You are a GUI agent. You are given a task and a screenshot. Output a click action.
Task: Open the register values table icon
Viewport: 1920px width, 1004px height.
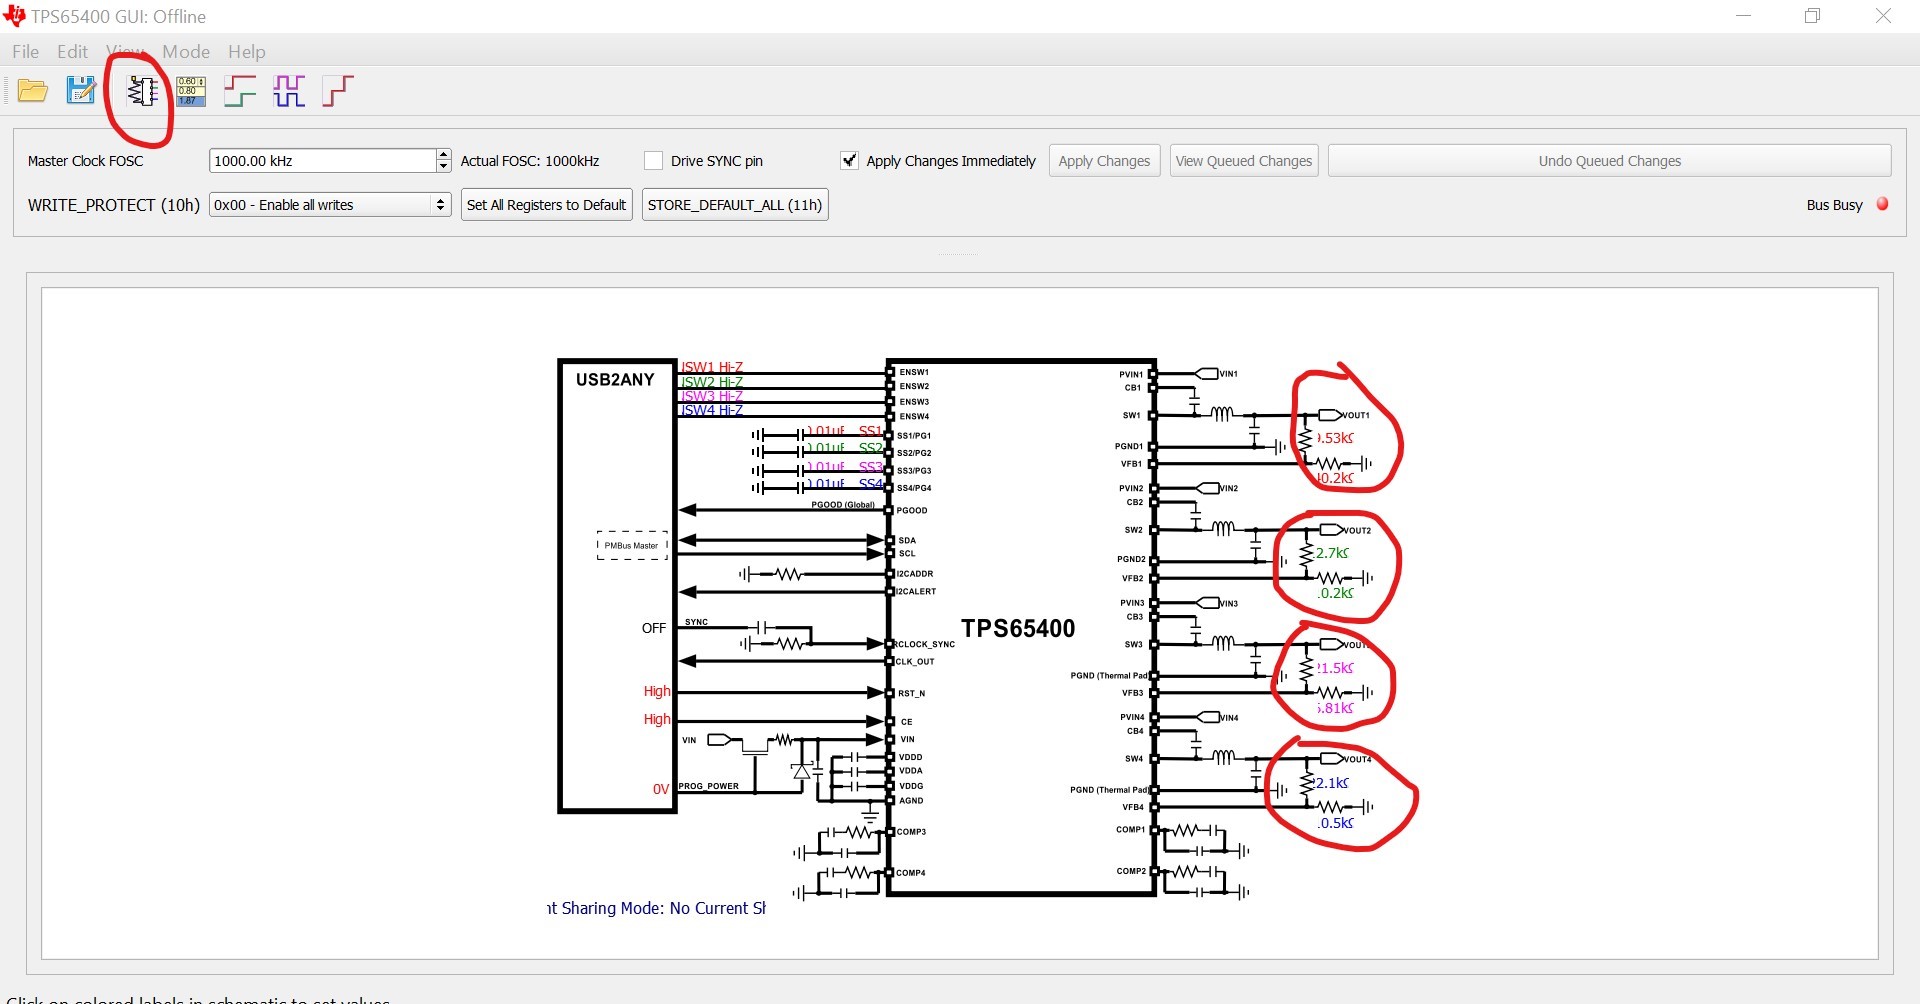click(x=191, y=91)
